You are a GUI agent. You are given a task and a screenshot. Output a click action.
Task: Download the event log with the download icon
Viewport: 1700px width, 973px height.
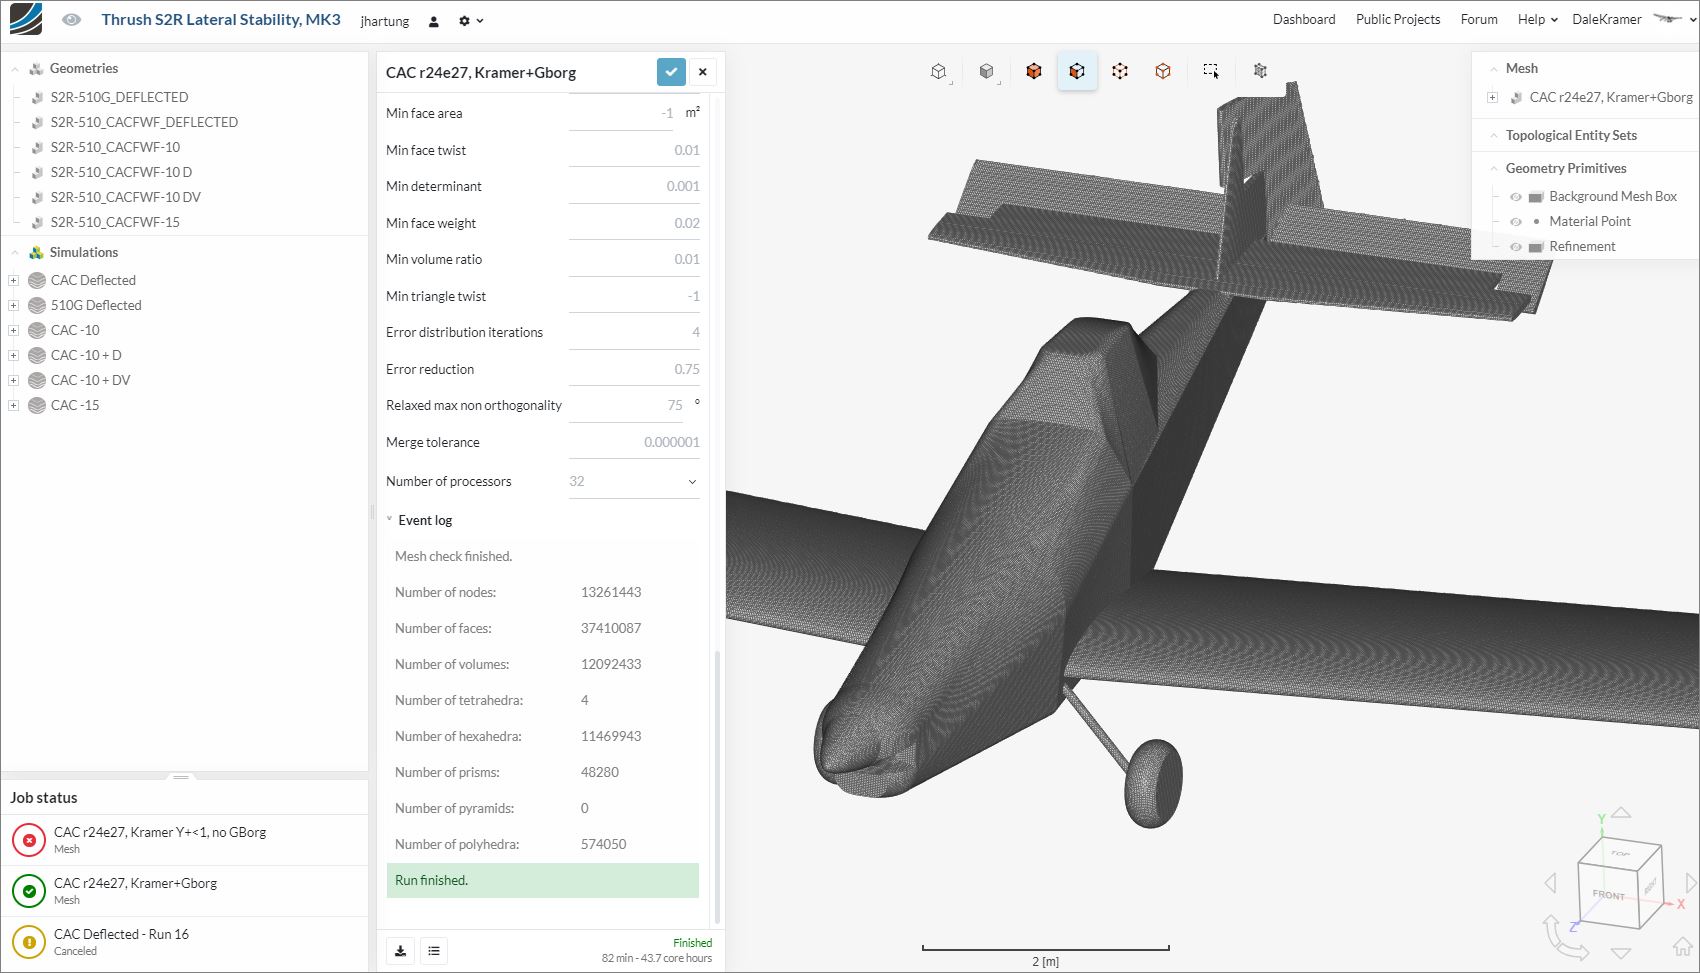click(x=401, y=951)
